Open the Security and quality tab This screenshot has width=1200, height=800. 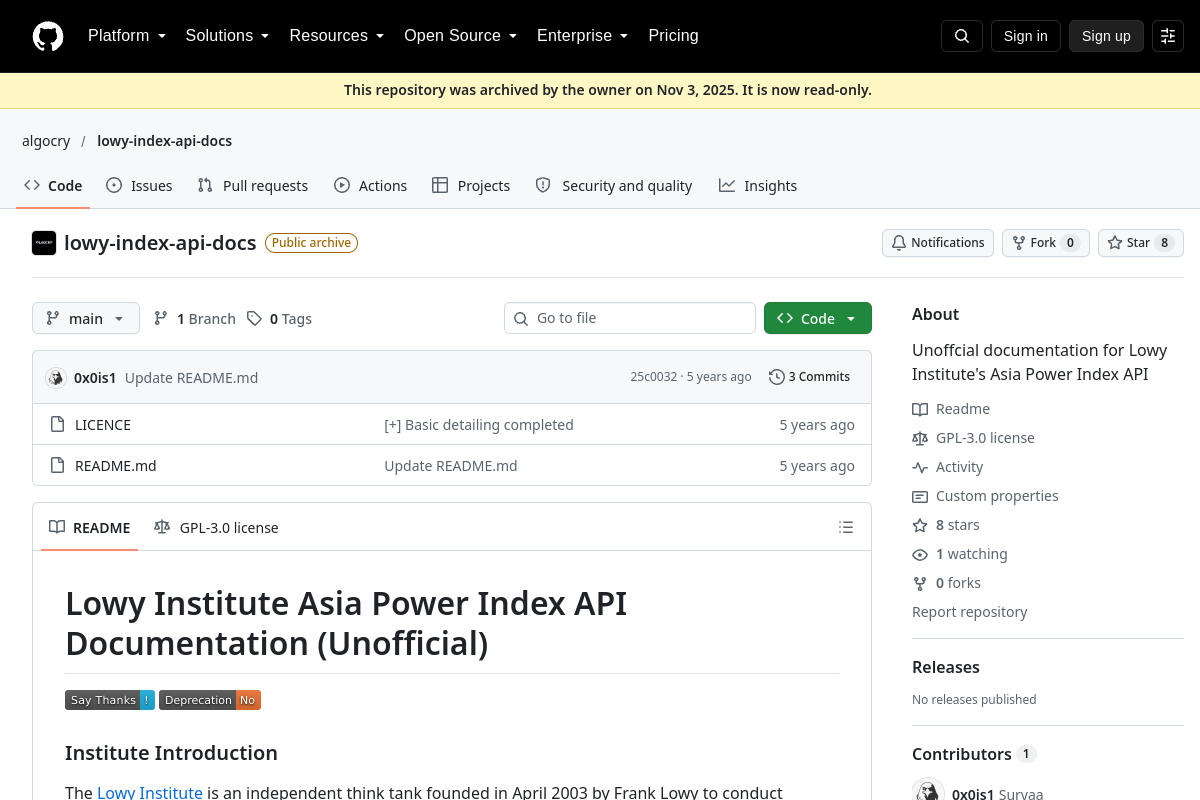pyautogui.click(x=614, y=186)
